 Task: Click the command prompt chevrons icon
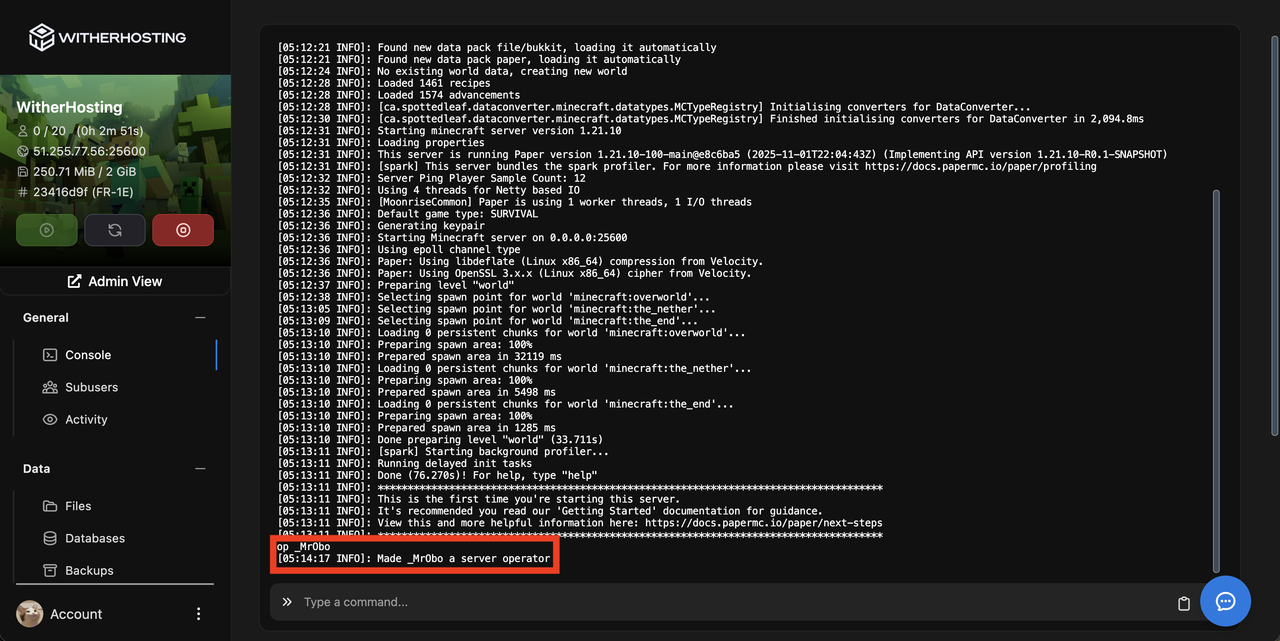click(287, 602)
